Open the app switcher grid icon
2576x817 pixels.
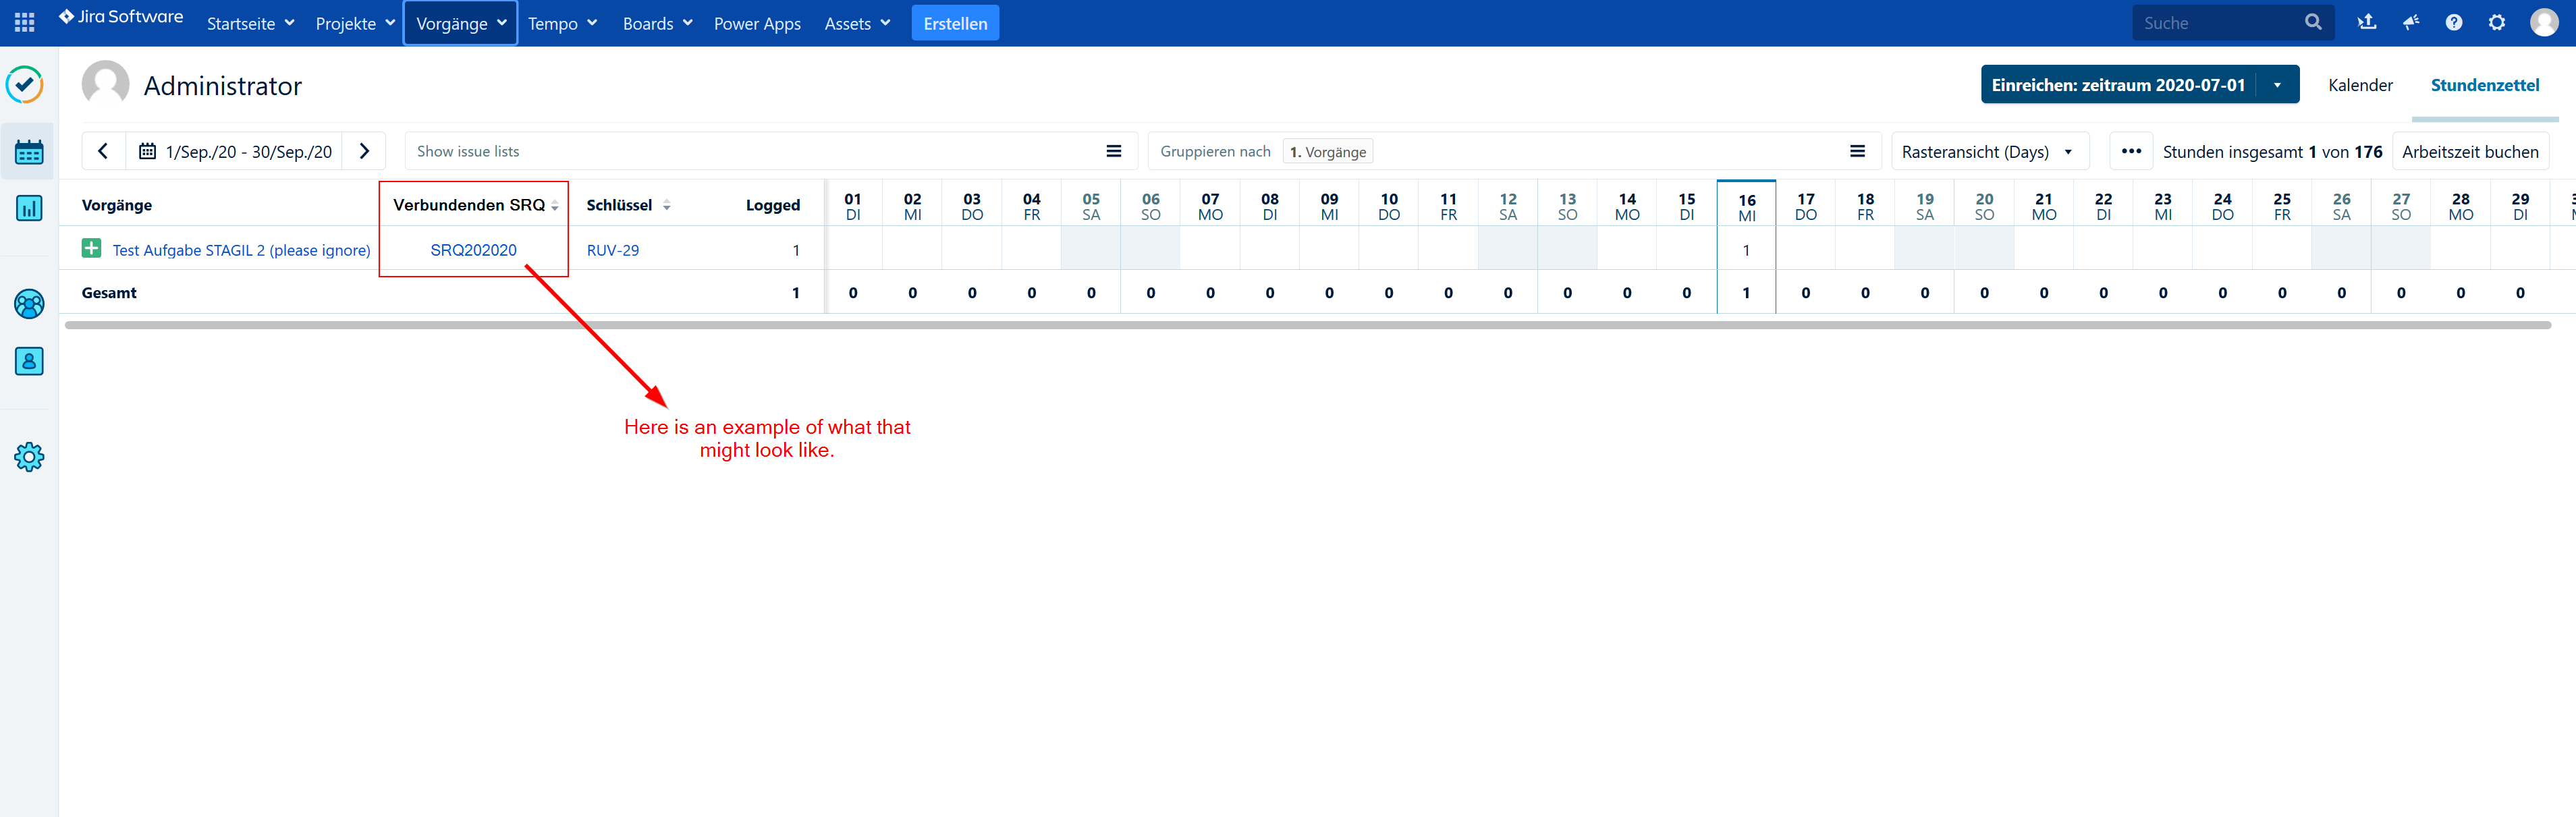(x=25, y=22)
